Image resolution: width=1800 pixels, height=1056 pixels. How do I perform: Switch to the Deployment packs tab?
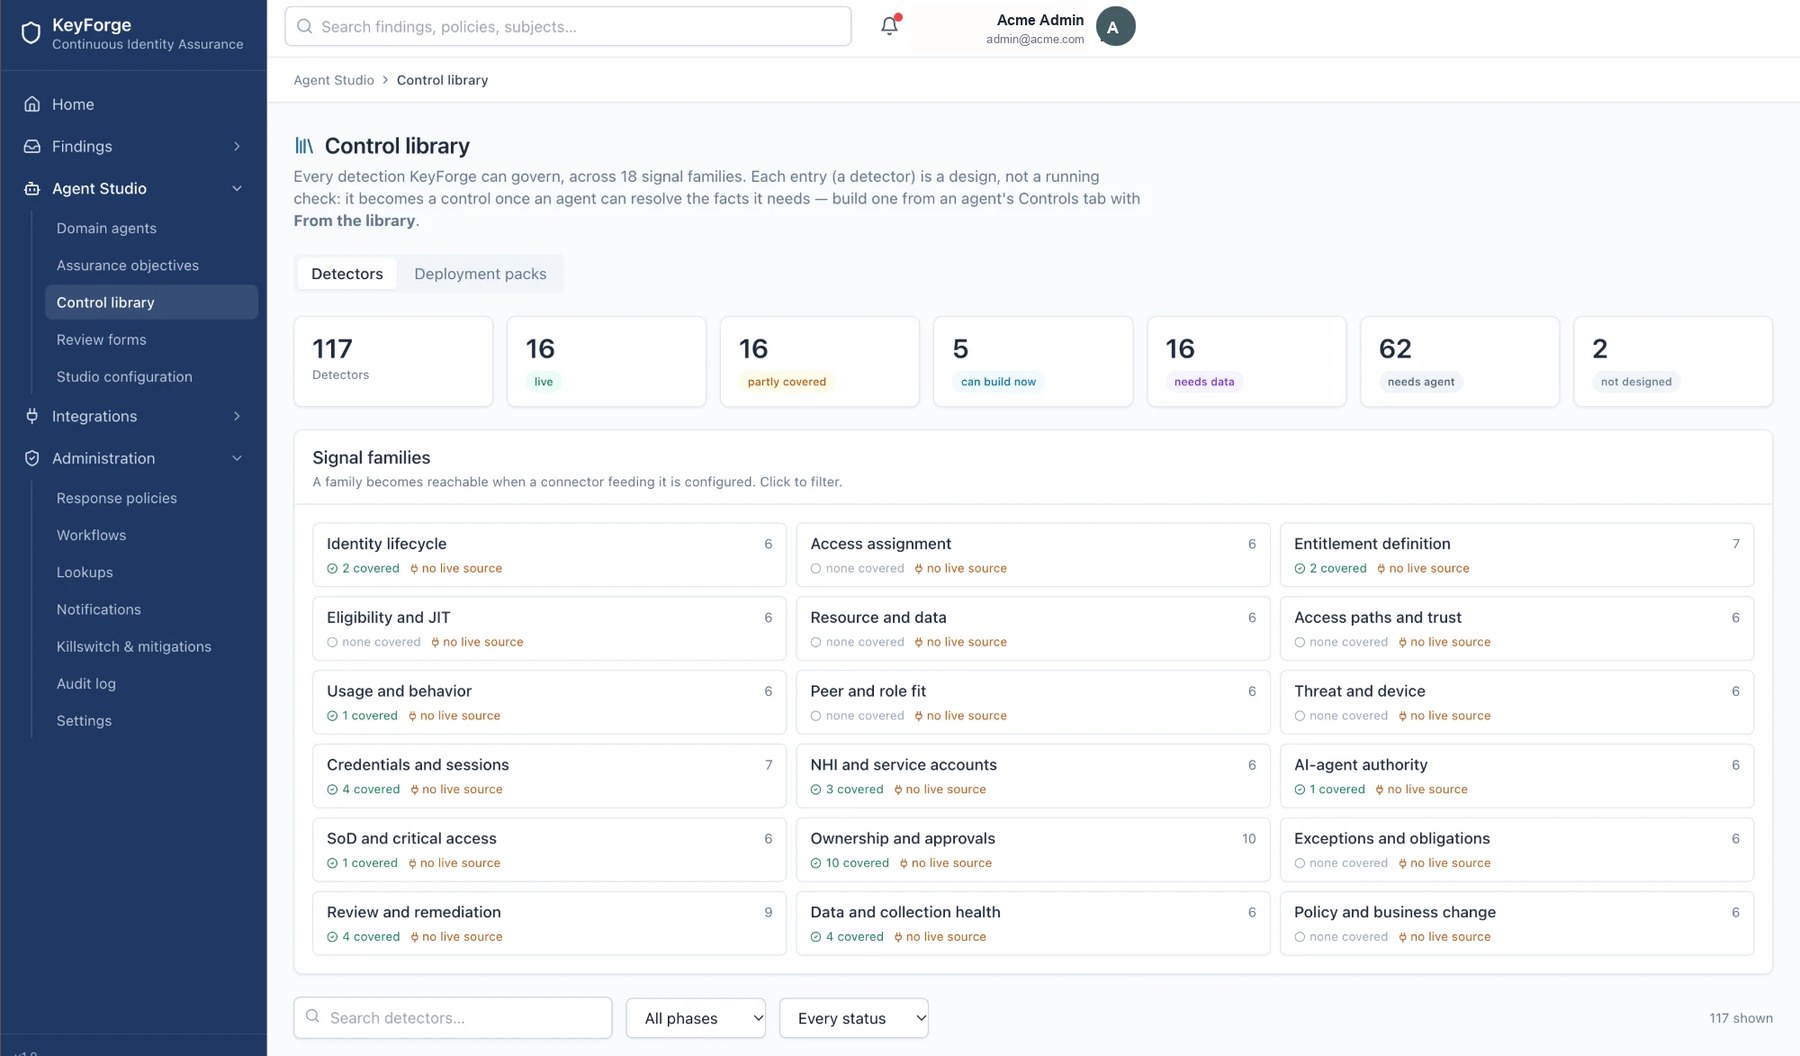click(480, 274)
